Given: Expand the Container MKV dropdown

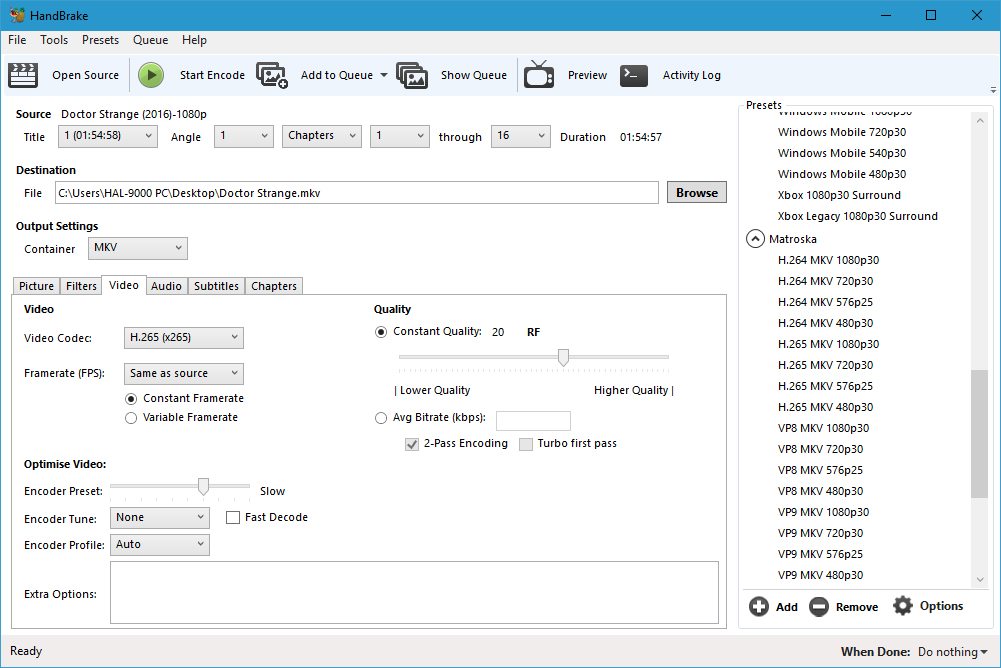Looking at the screenshot, I should (x=137, y=248).
